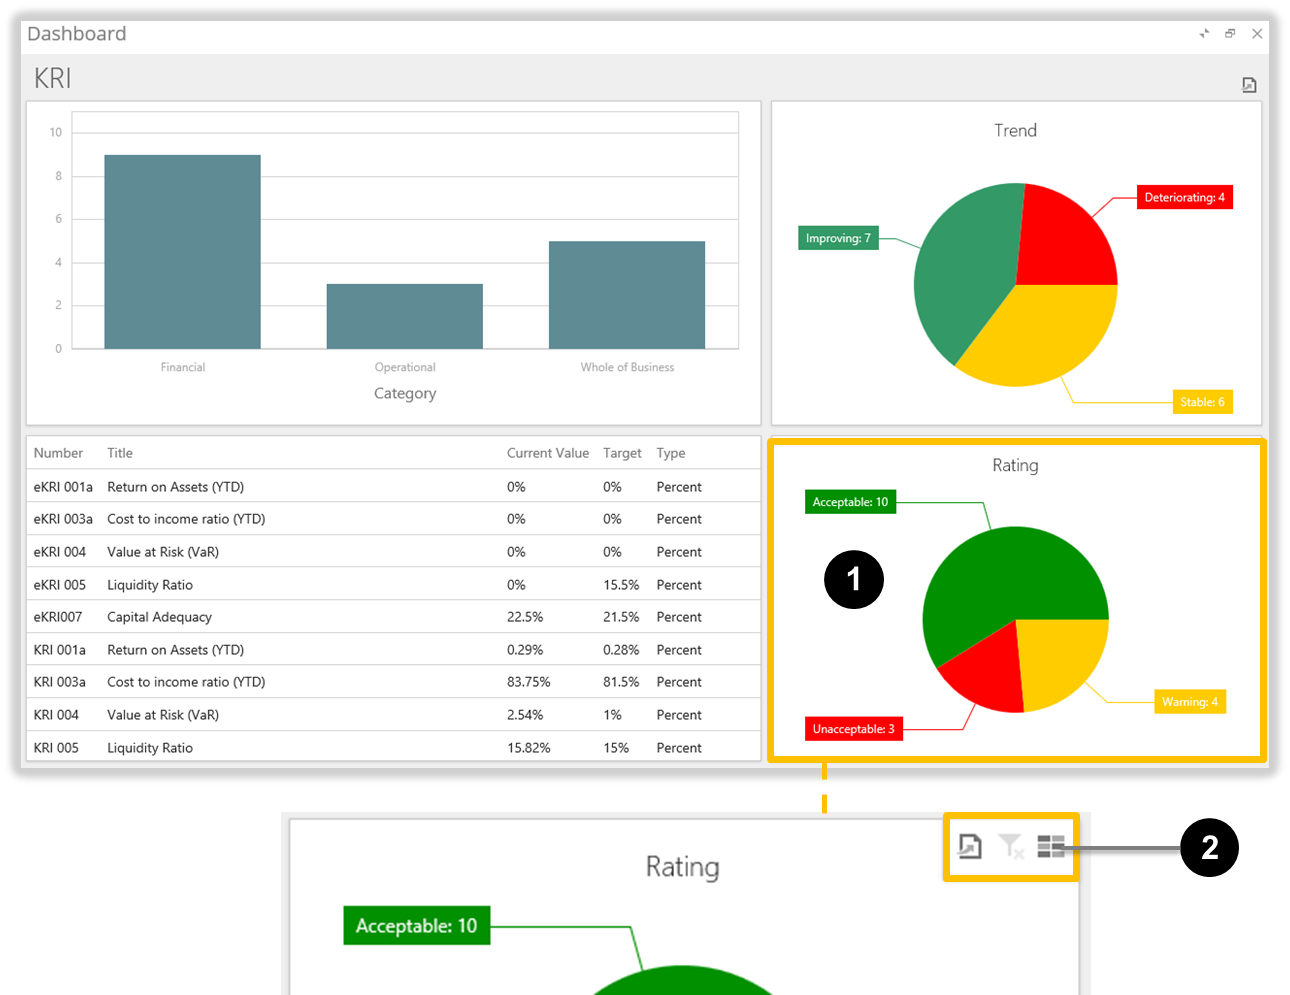Select the KRI 001a row
Screen dimensions: 1290x995
point(393,650)
